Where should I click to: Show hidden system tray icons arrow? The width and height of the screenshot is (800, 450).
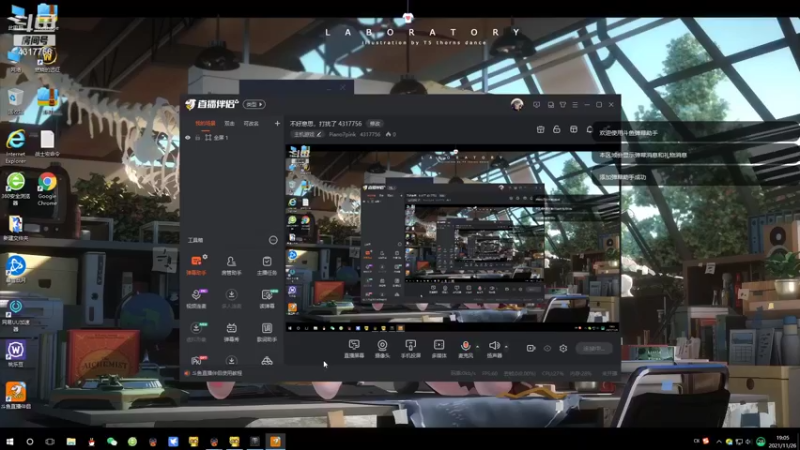(x=719, y=441)
